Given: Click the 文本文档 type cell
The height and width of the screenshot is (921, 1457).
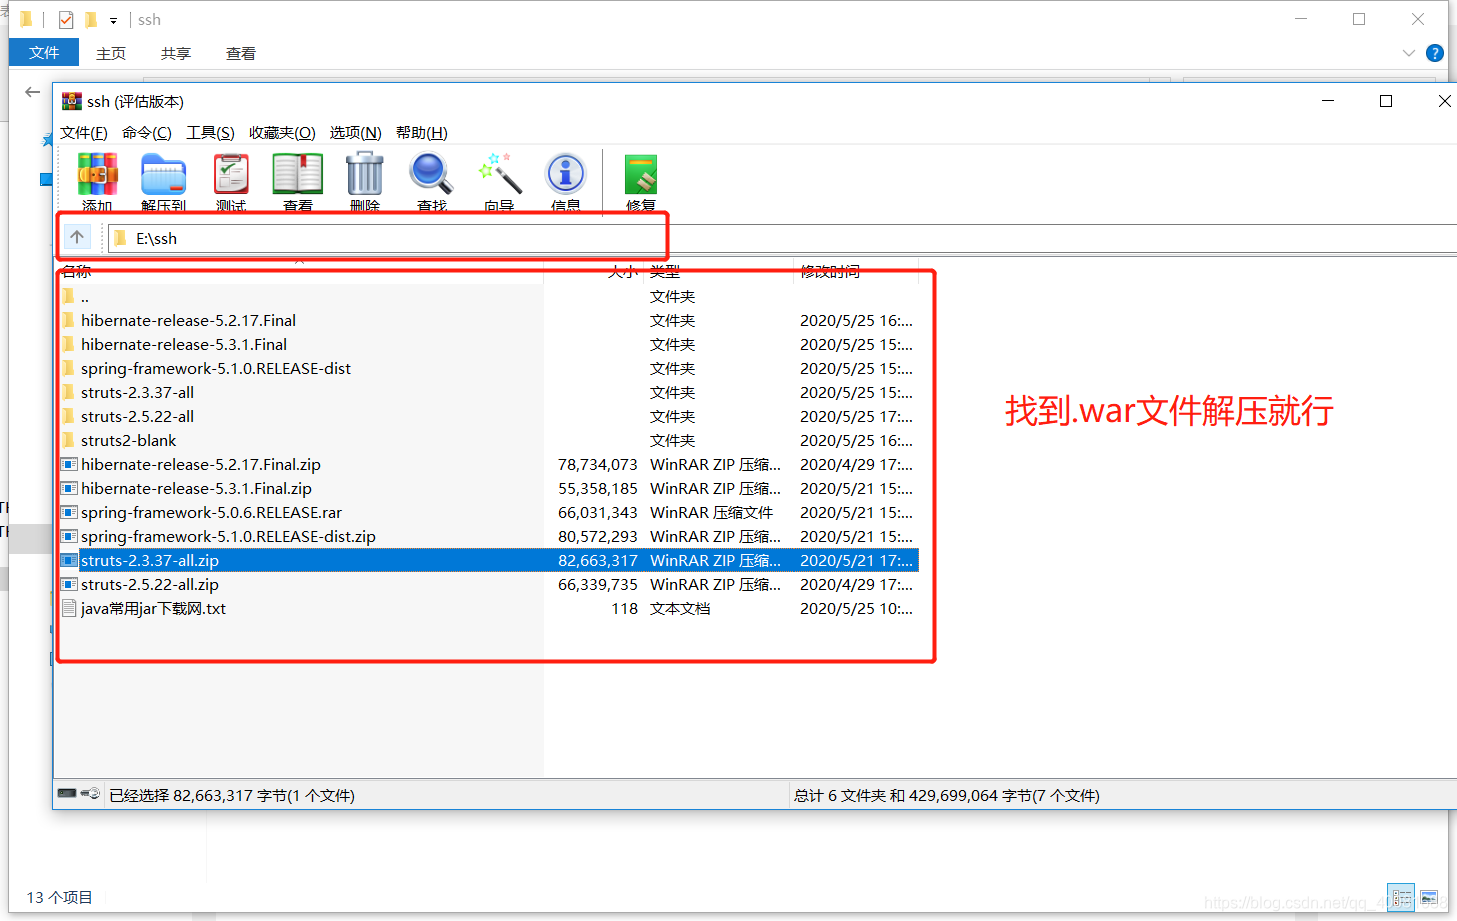Looking at the screenshot, I should [680, 609].
